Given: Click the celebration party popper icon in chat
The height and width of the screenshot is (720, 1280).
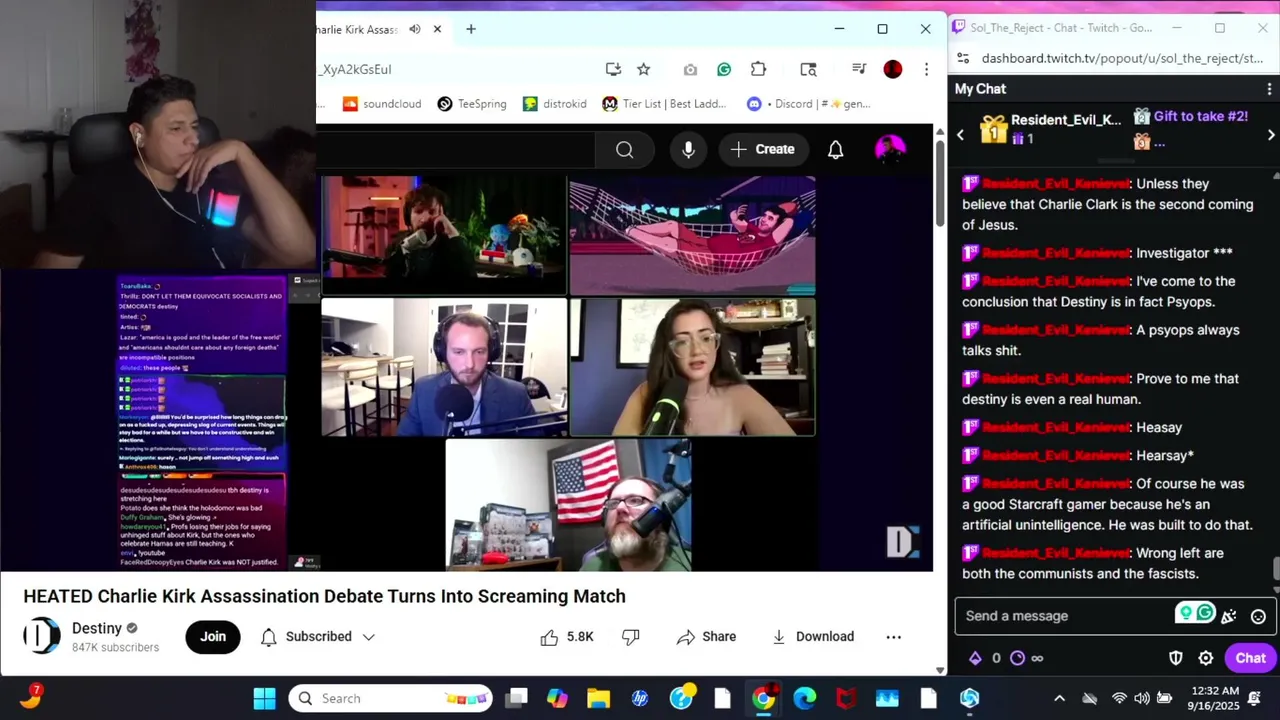Looking at the screenshot, I should (1229, 616).
